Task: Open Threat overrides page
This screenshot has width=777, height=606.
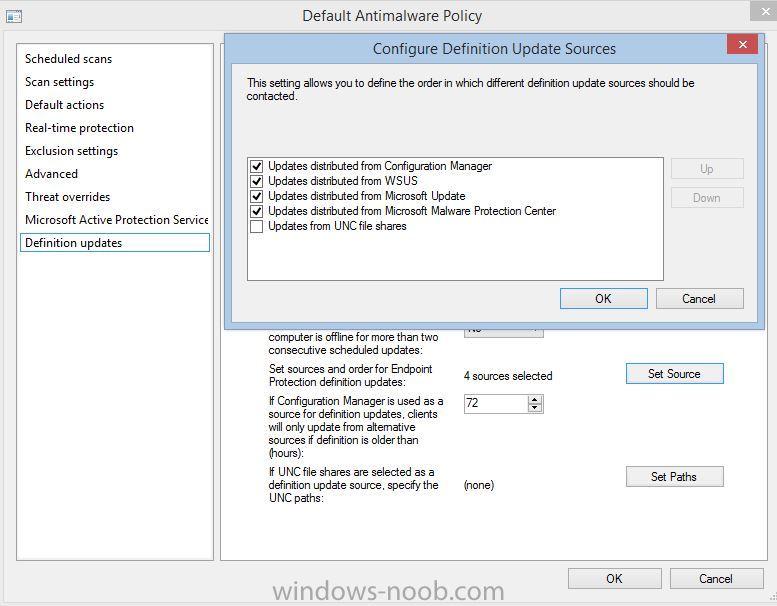Action: (67, 197)
